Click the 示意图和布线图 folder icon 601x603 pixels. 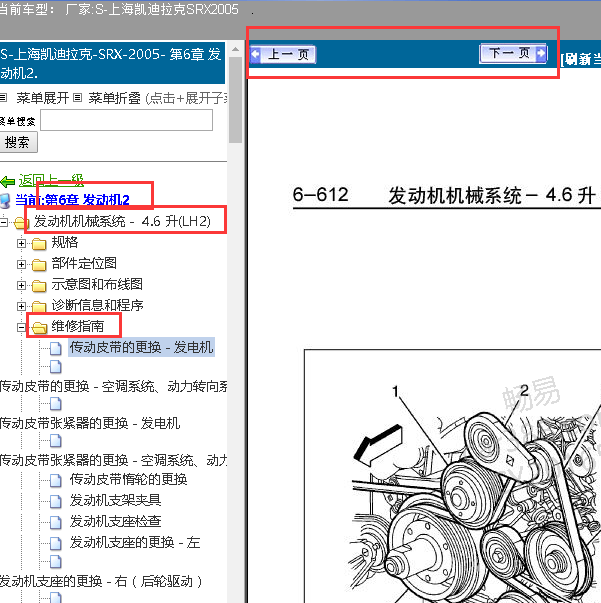[x=39, y=285]
